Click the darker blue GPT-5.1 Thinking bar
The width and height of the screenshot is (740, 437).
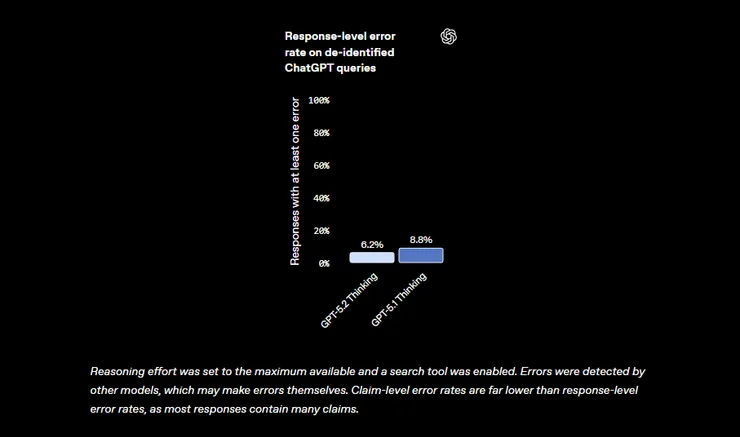(421, 255)
